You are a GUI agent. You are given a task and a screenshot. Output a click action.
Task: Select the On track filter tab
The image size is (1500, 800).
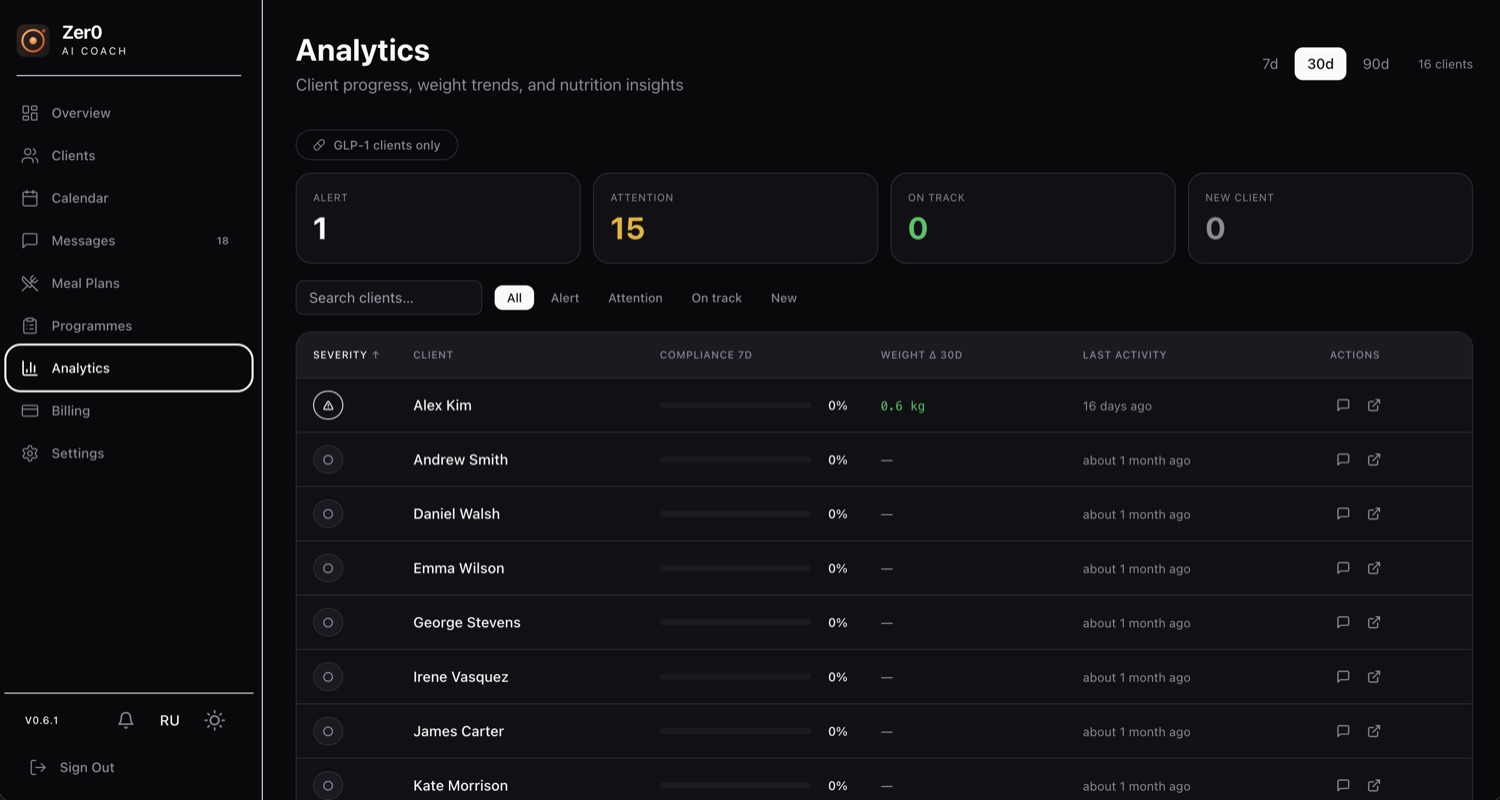click(716, 298)
